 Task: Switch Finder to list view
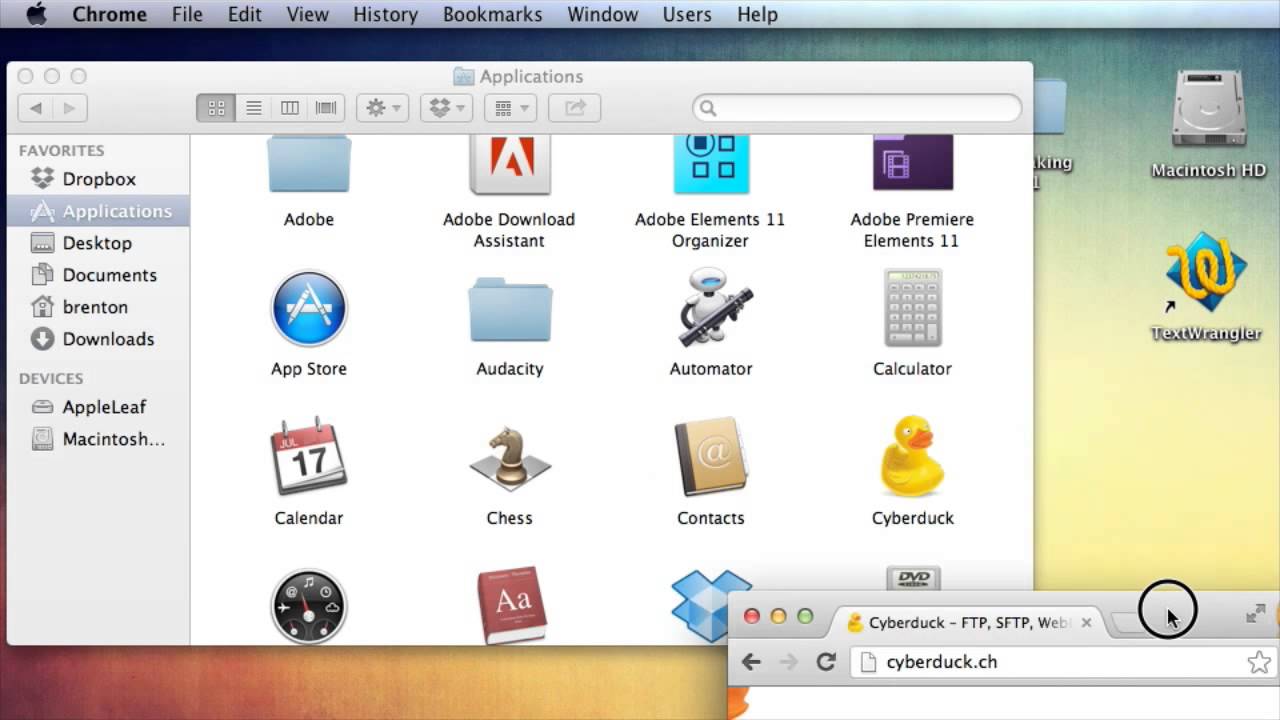pos(254,108)
